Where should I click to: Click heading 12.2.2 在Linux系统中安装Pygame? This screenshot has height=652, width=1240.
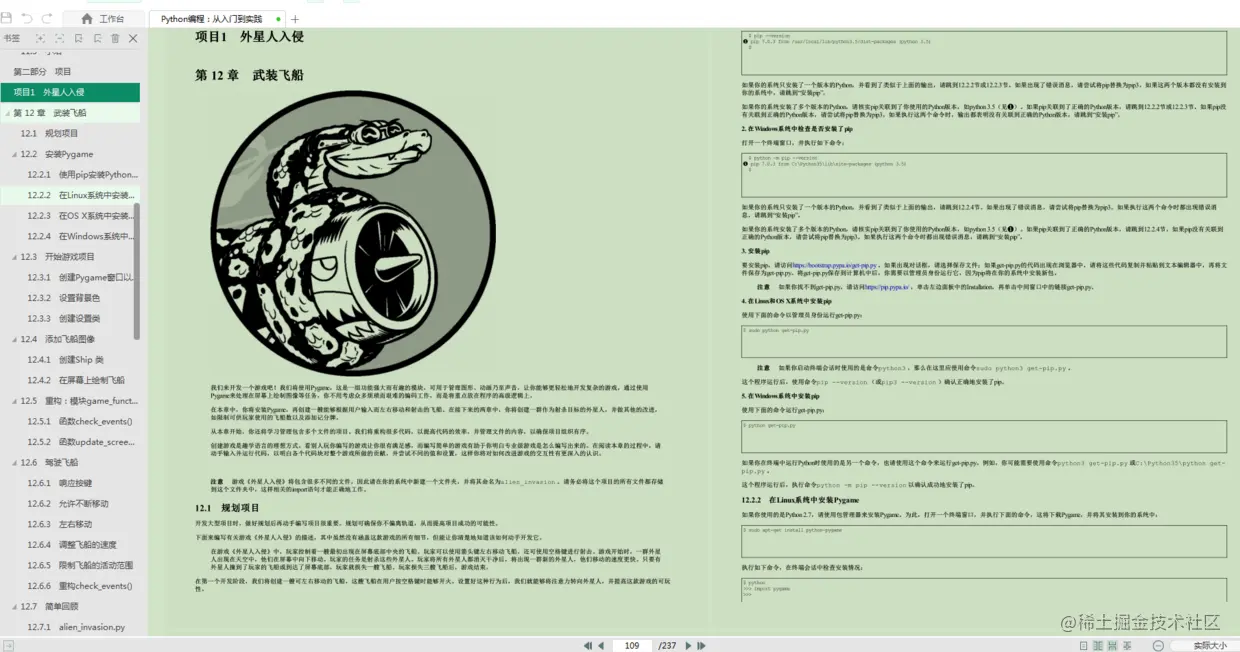point(801,500)
